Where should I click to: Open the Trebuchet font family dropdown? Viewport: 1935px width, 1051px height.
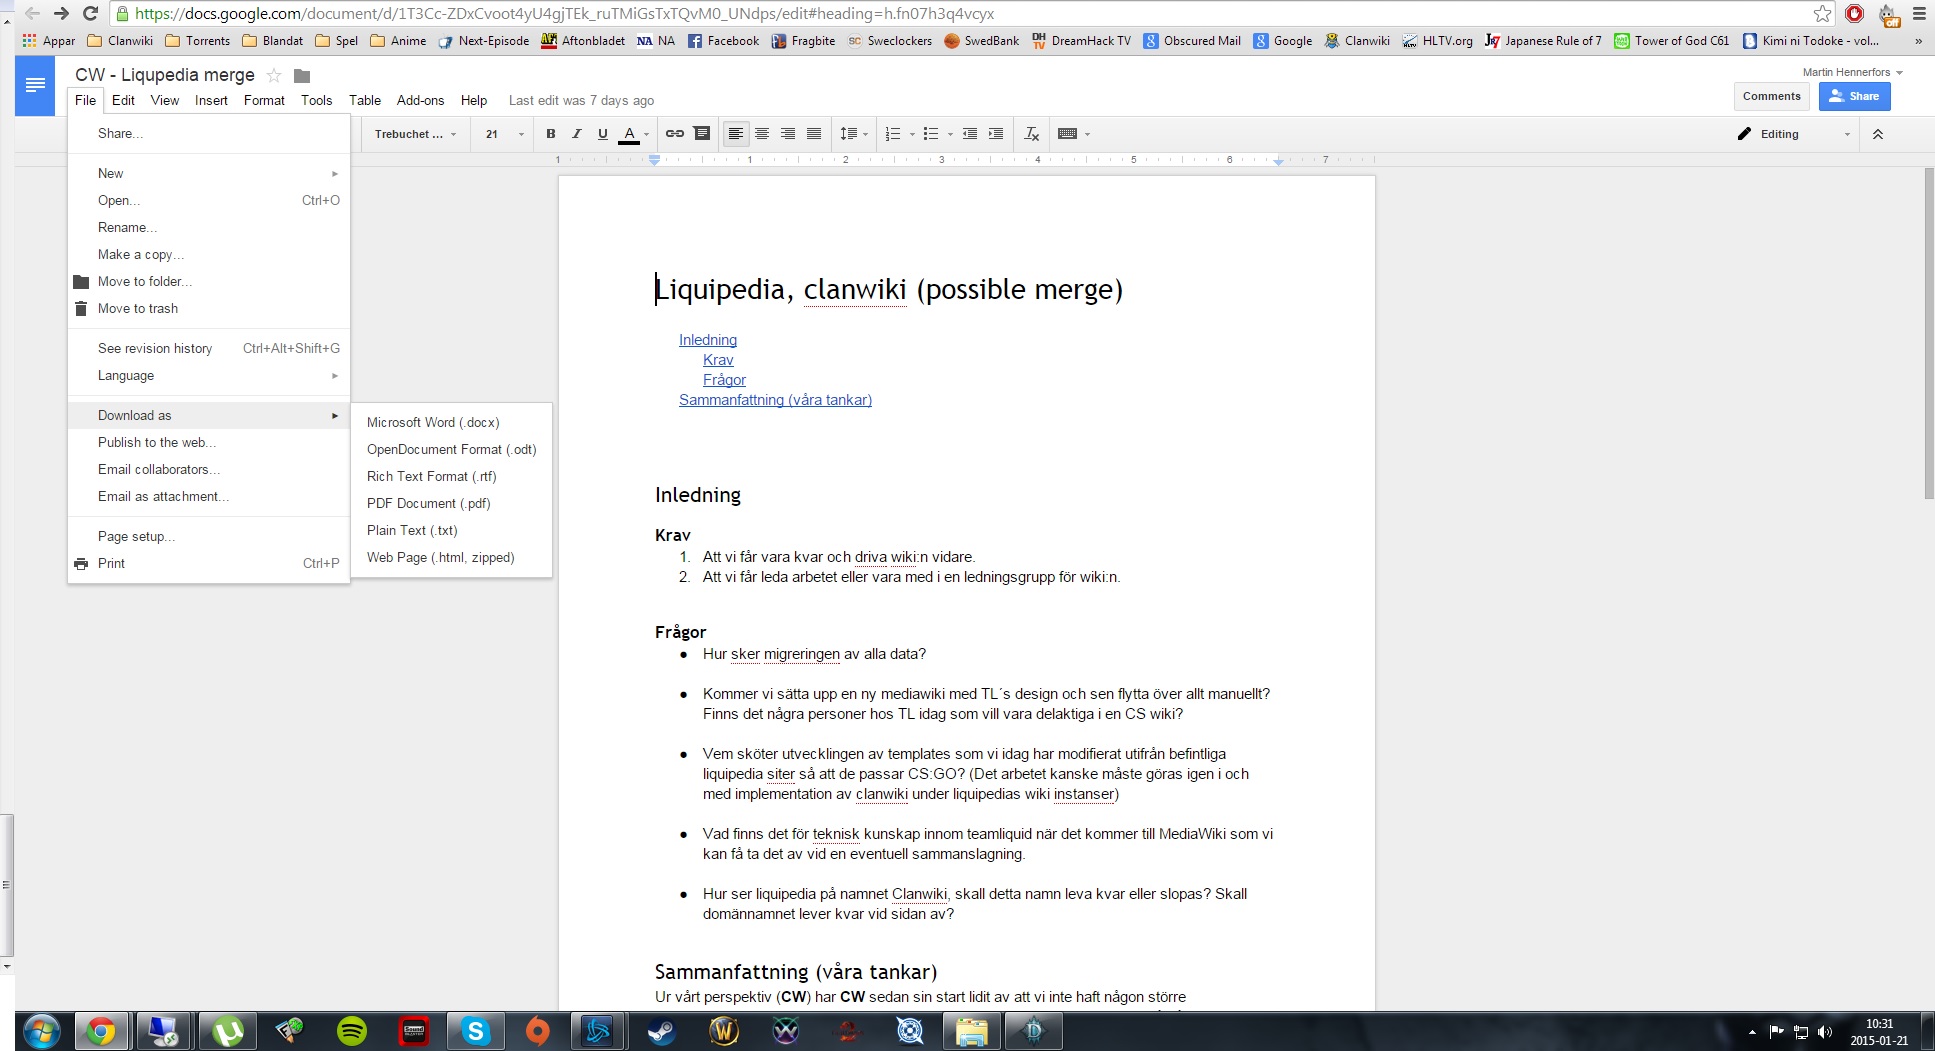click(414, 134)
